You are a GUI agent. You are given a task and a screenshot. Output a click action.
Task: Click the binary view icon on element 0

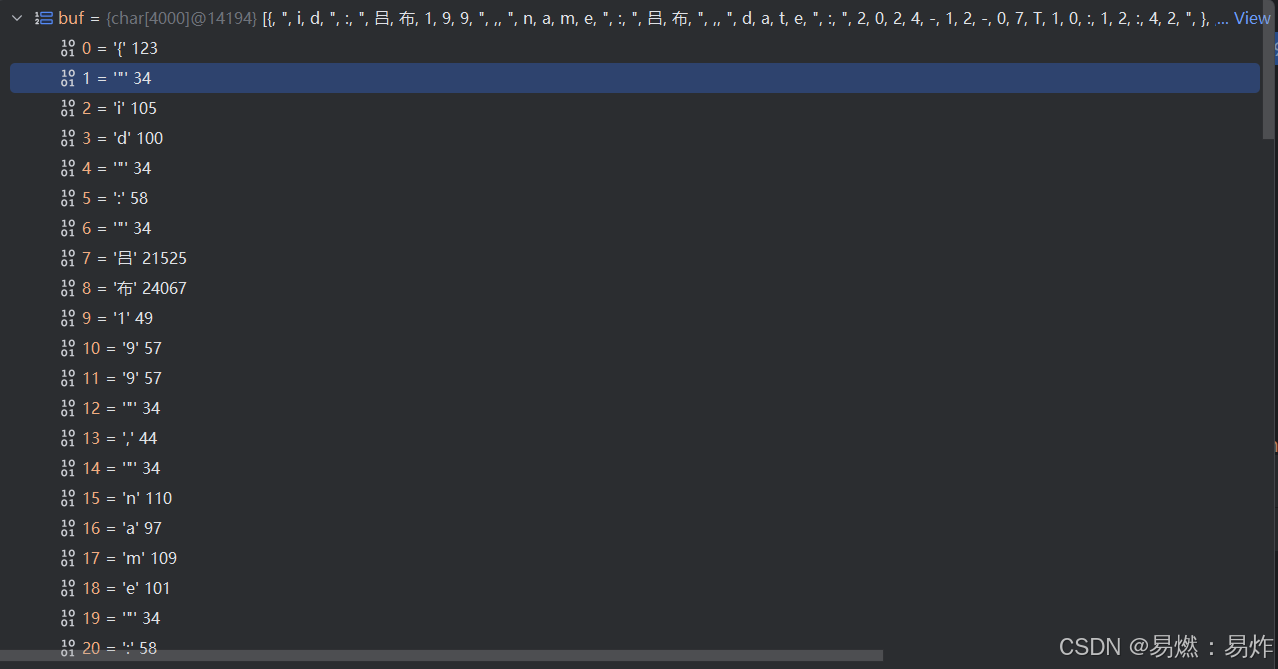68,47
